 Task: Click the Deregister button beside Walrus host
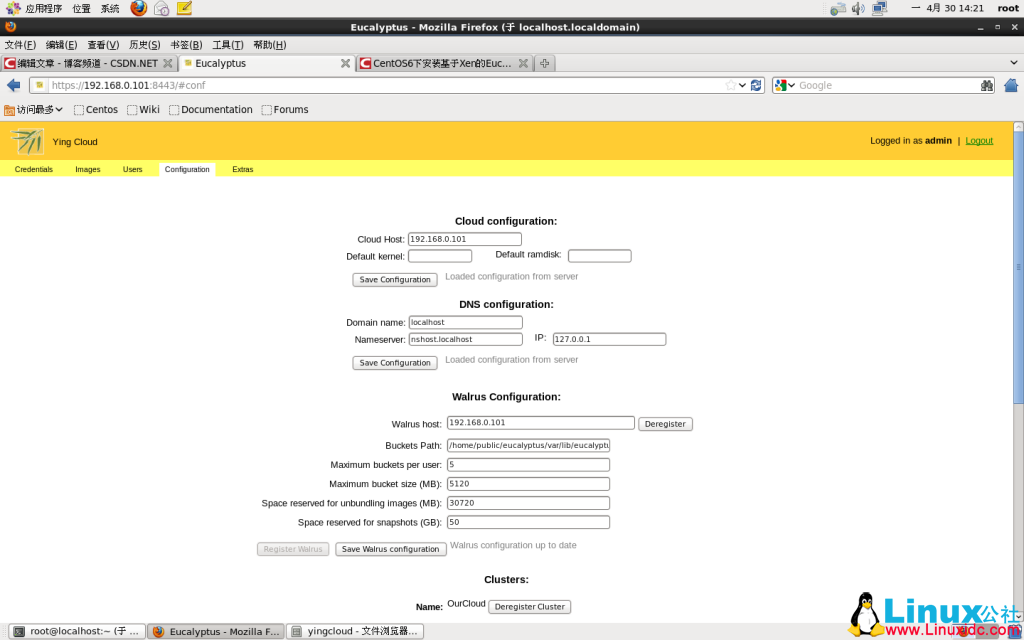tap(665, 424)
